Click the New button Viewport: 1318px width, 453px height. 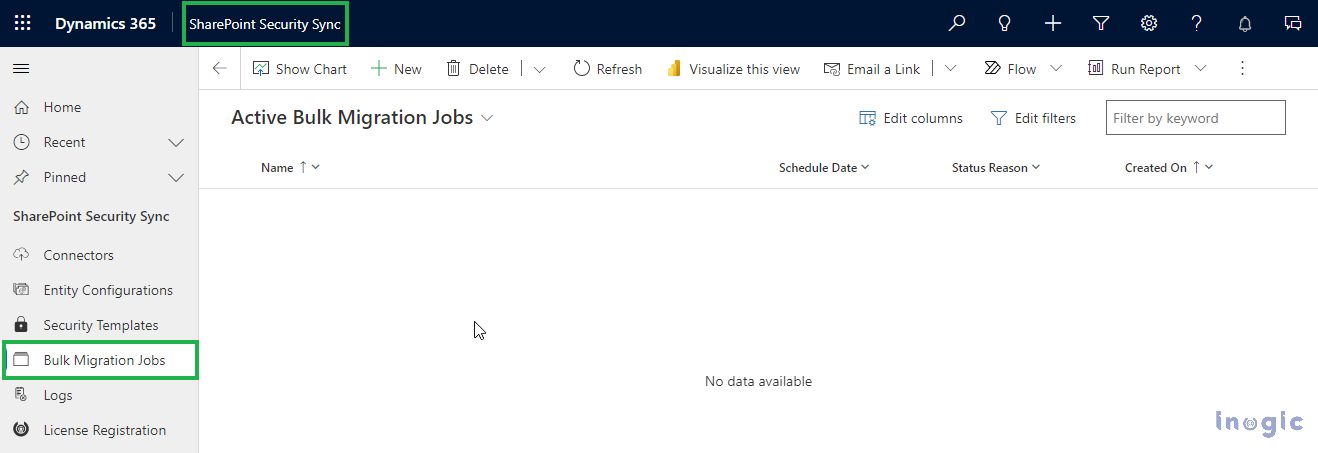click(396, 69)
